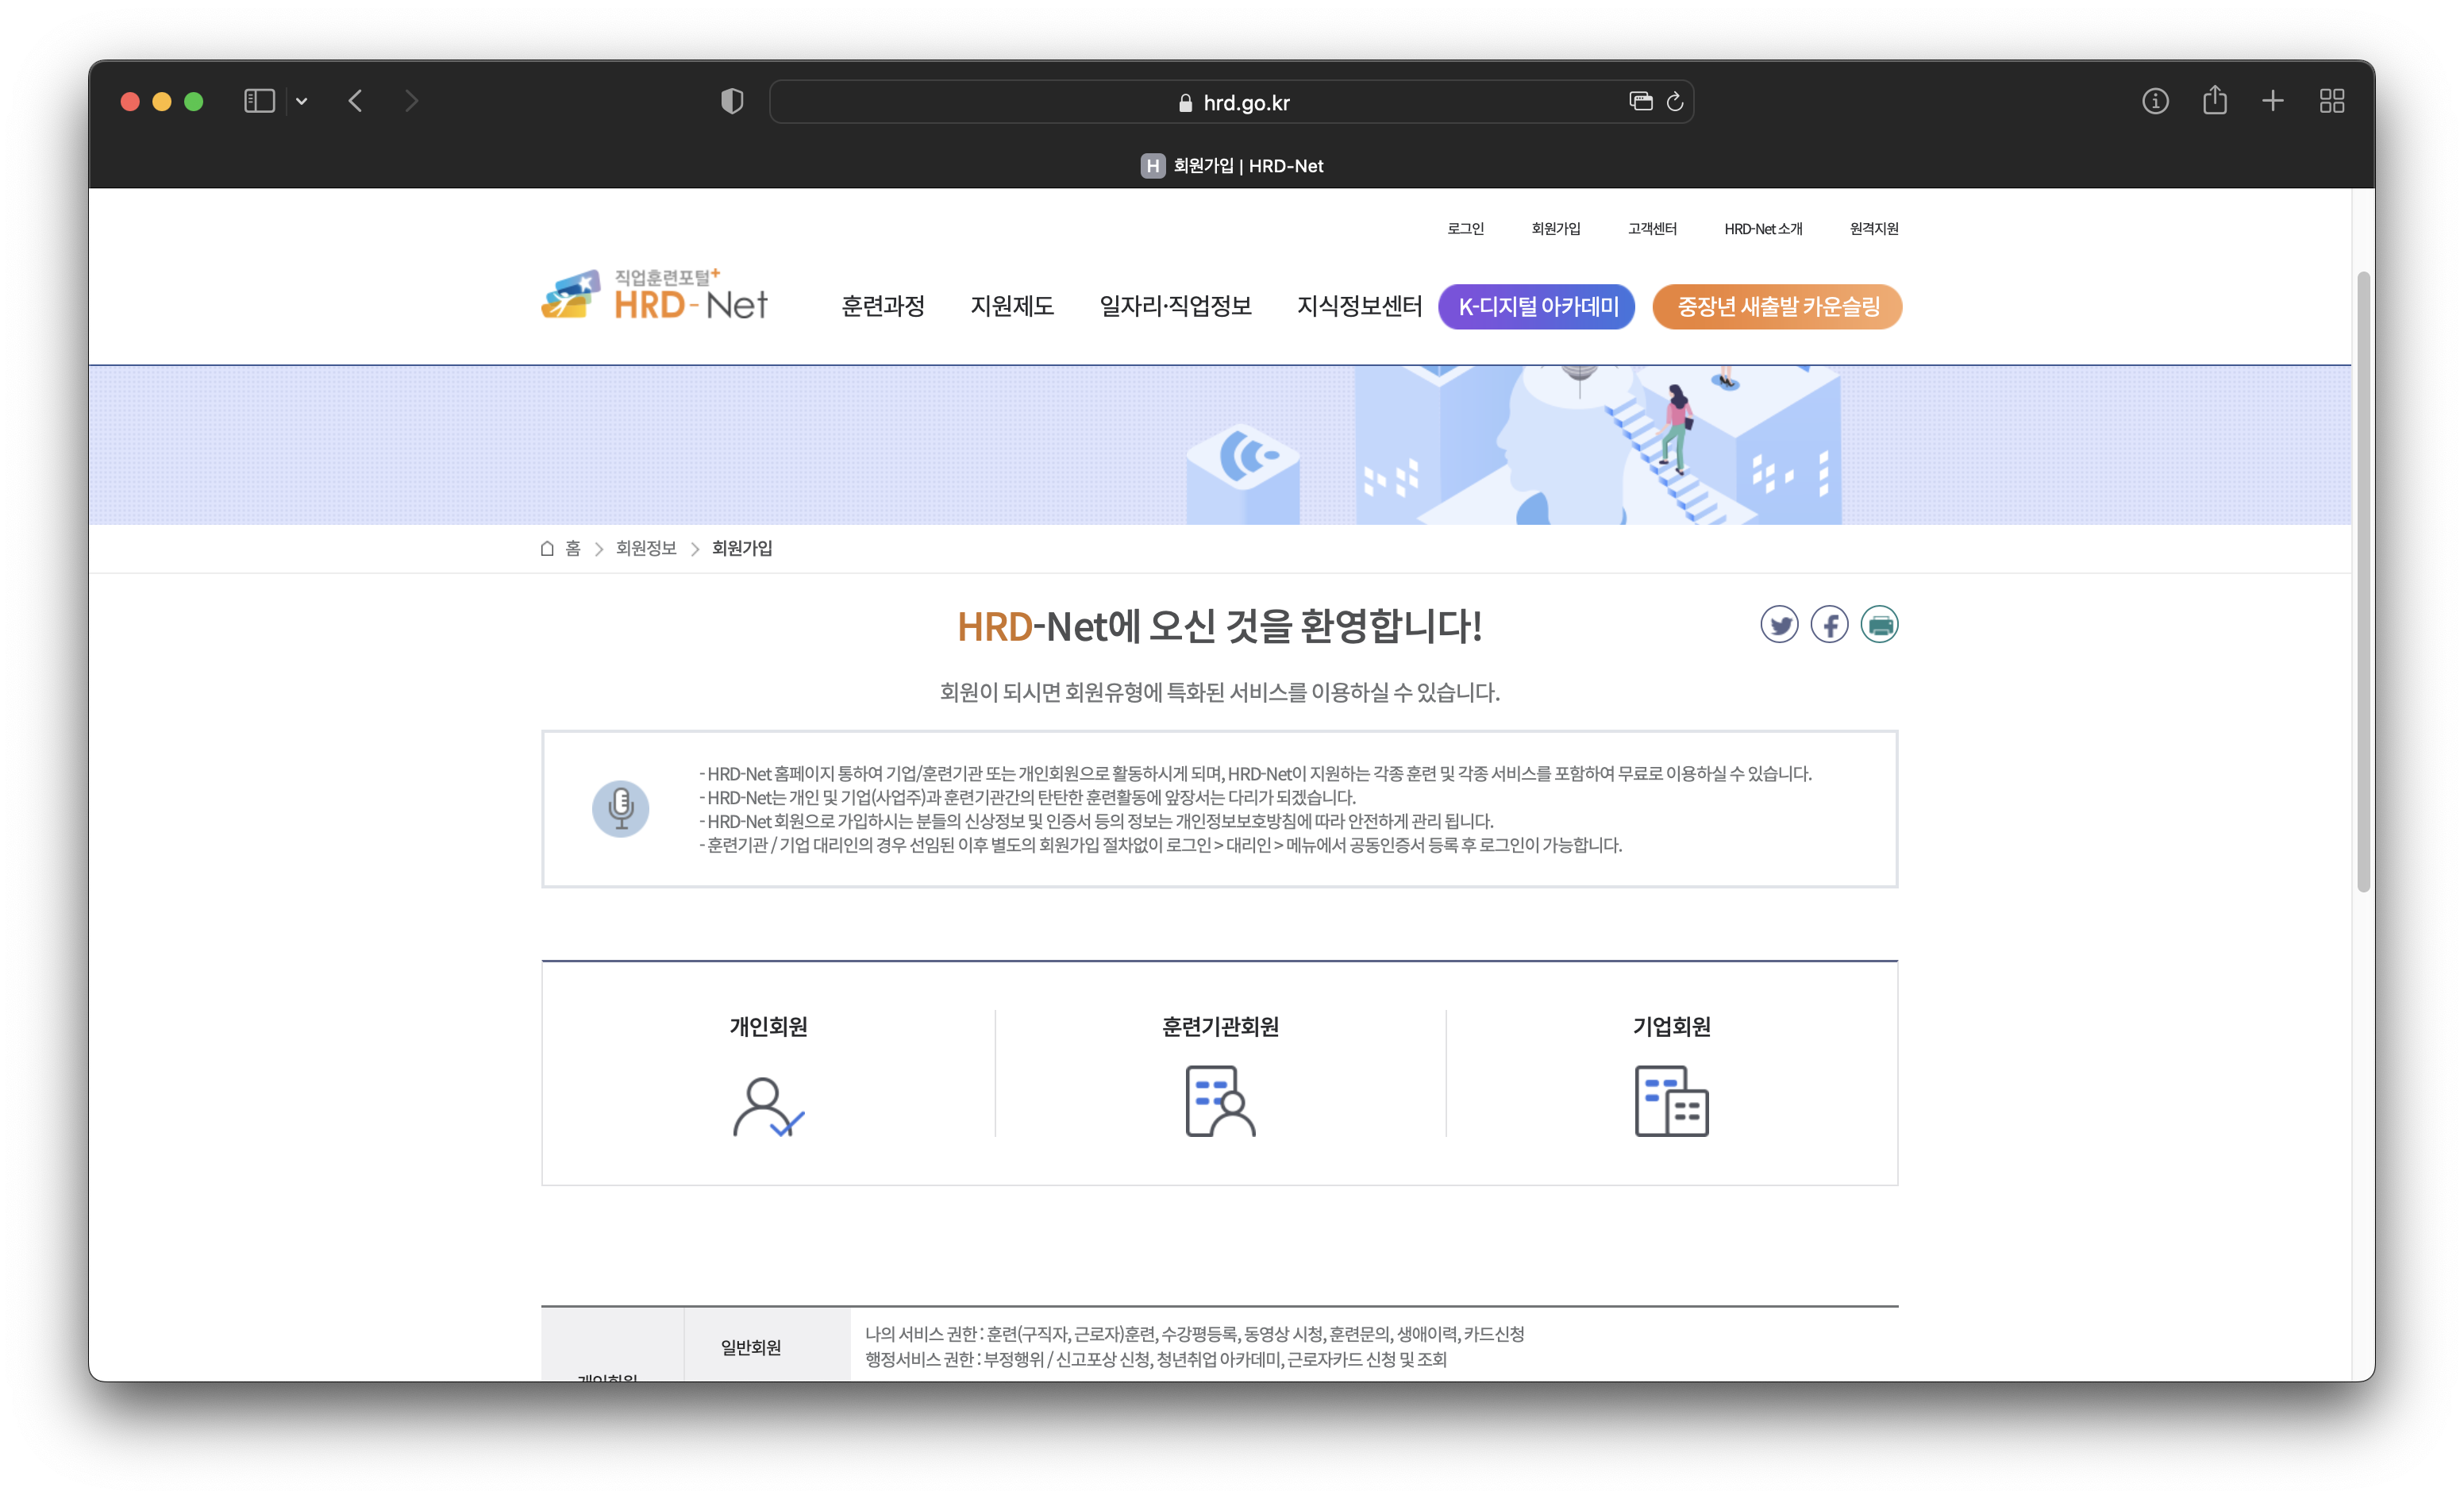Open the 지원제도 menu

(1011, 306)
